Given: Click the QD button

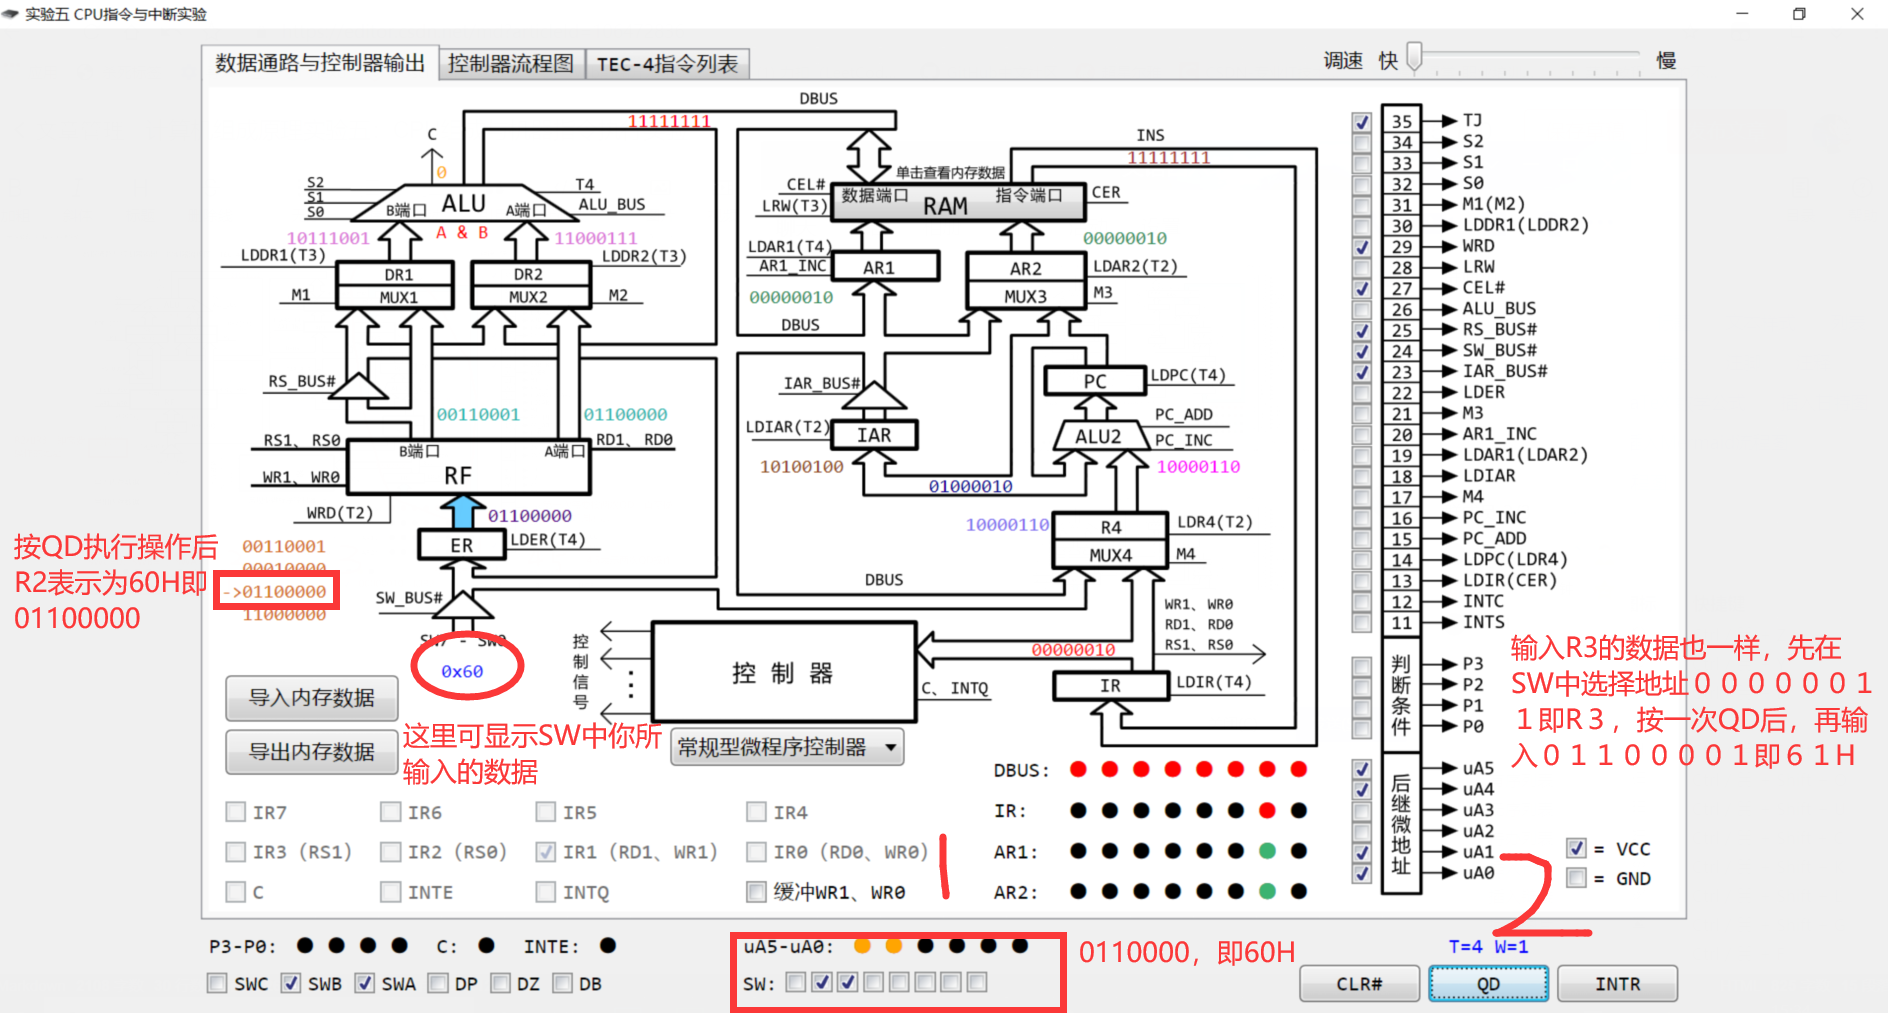Looking at the screenshot, I should click(1488, 984).
